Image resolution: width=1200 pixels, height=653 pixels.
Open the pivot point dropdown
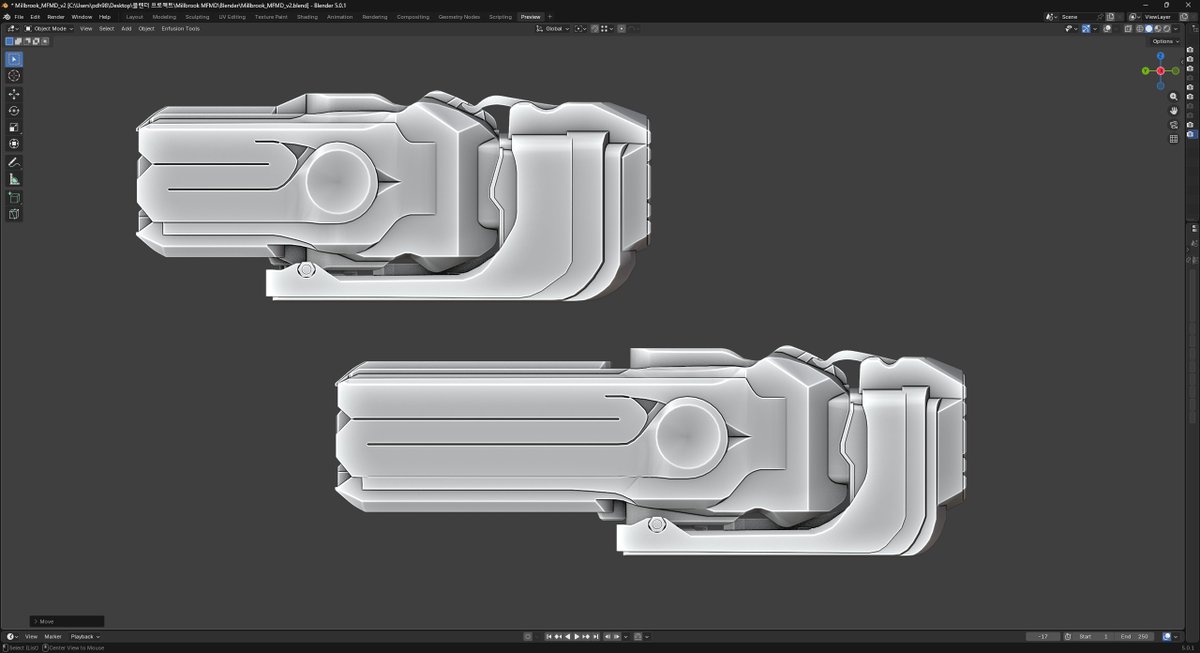pos(579,29)
